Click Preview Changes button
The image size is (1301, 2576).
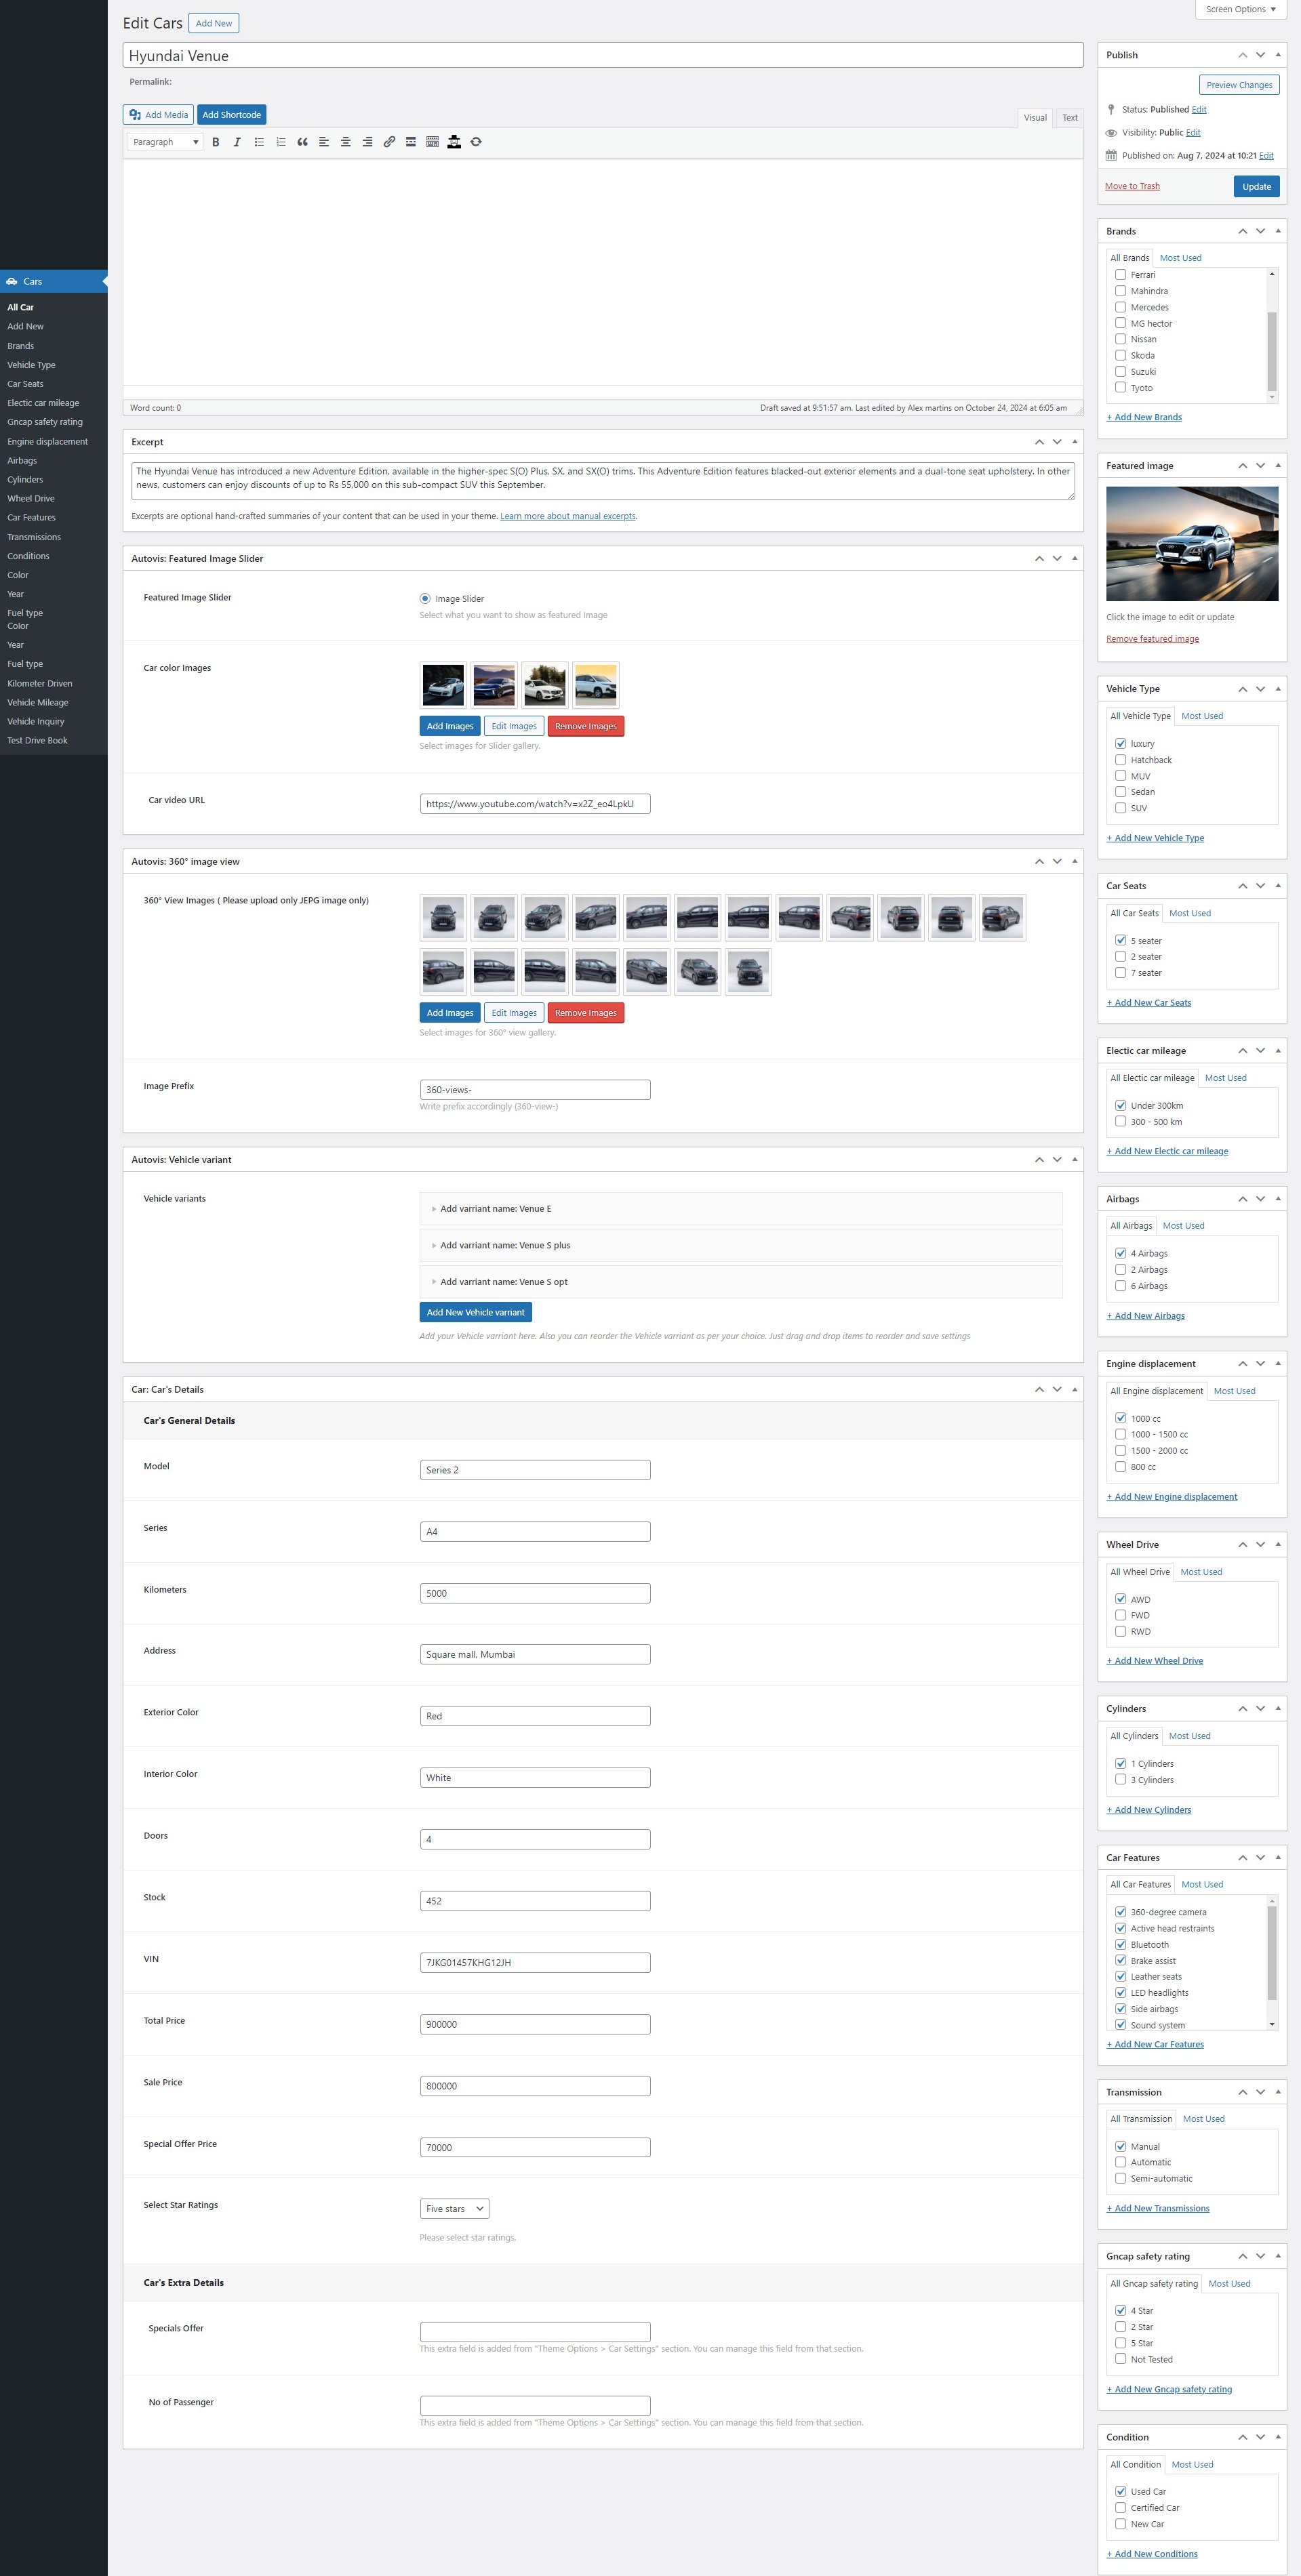coord(1239,85)
